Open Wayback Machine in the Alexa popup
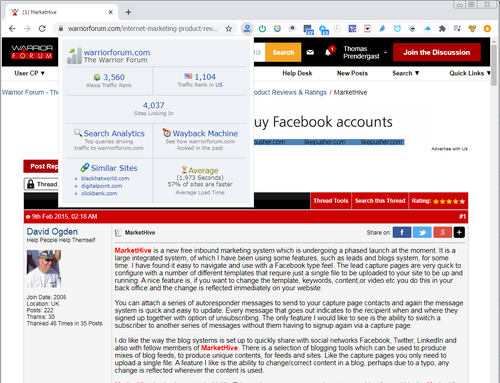The image size is (500, 383). click(205, 133)
